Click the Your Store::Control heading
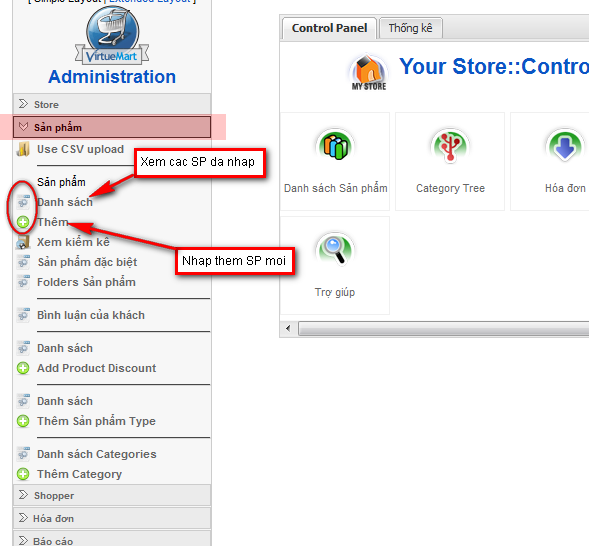 [x=494, y=66]
